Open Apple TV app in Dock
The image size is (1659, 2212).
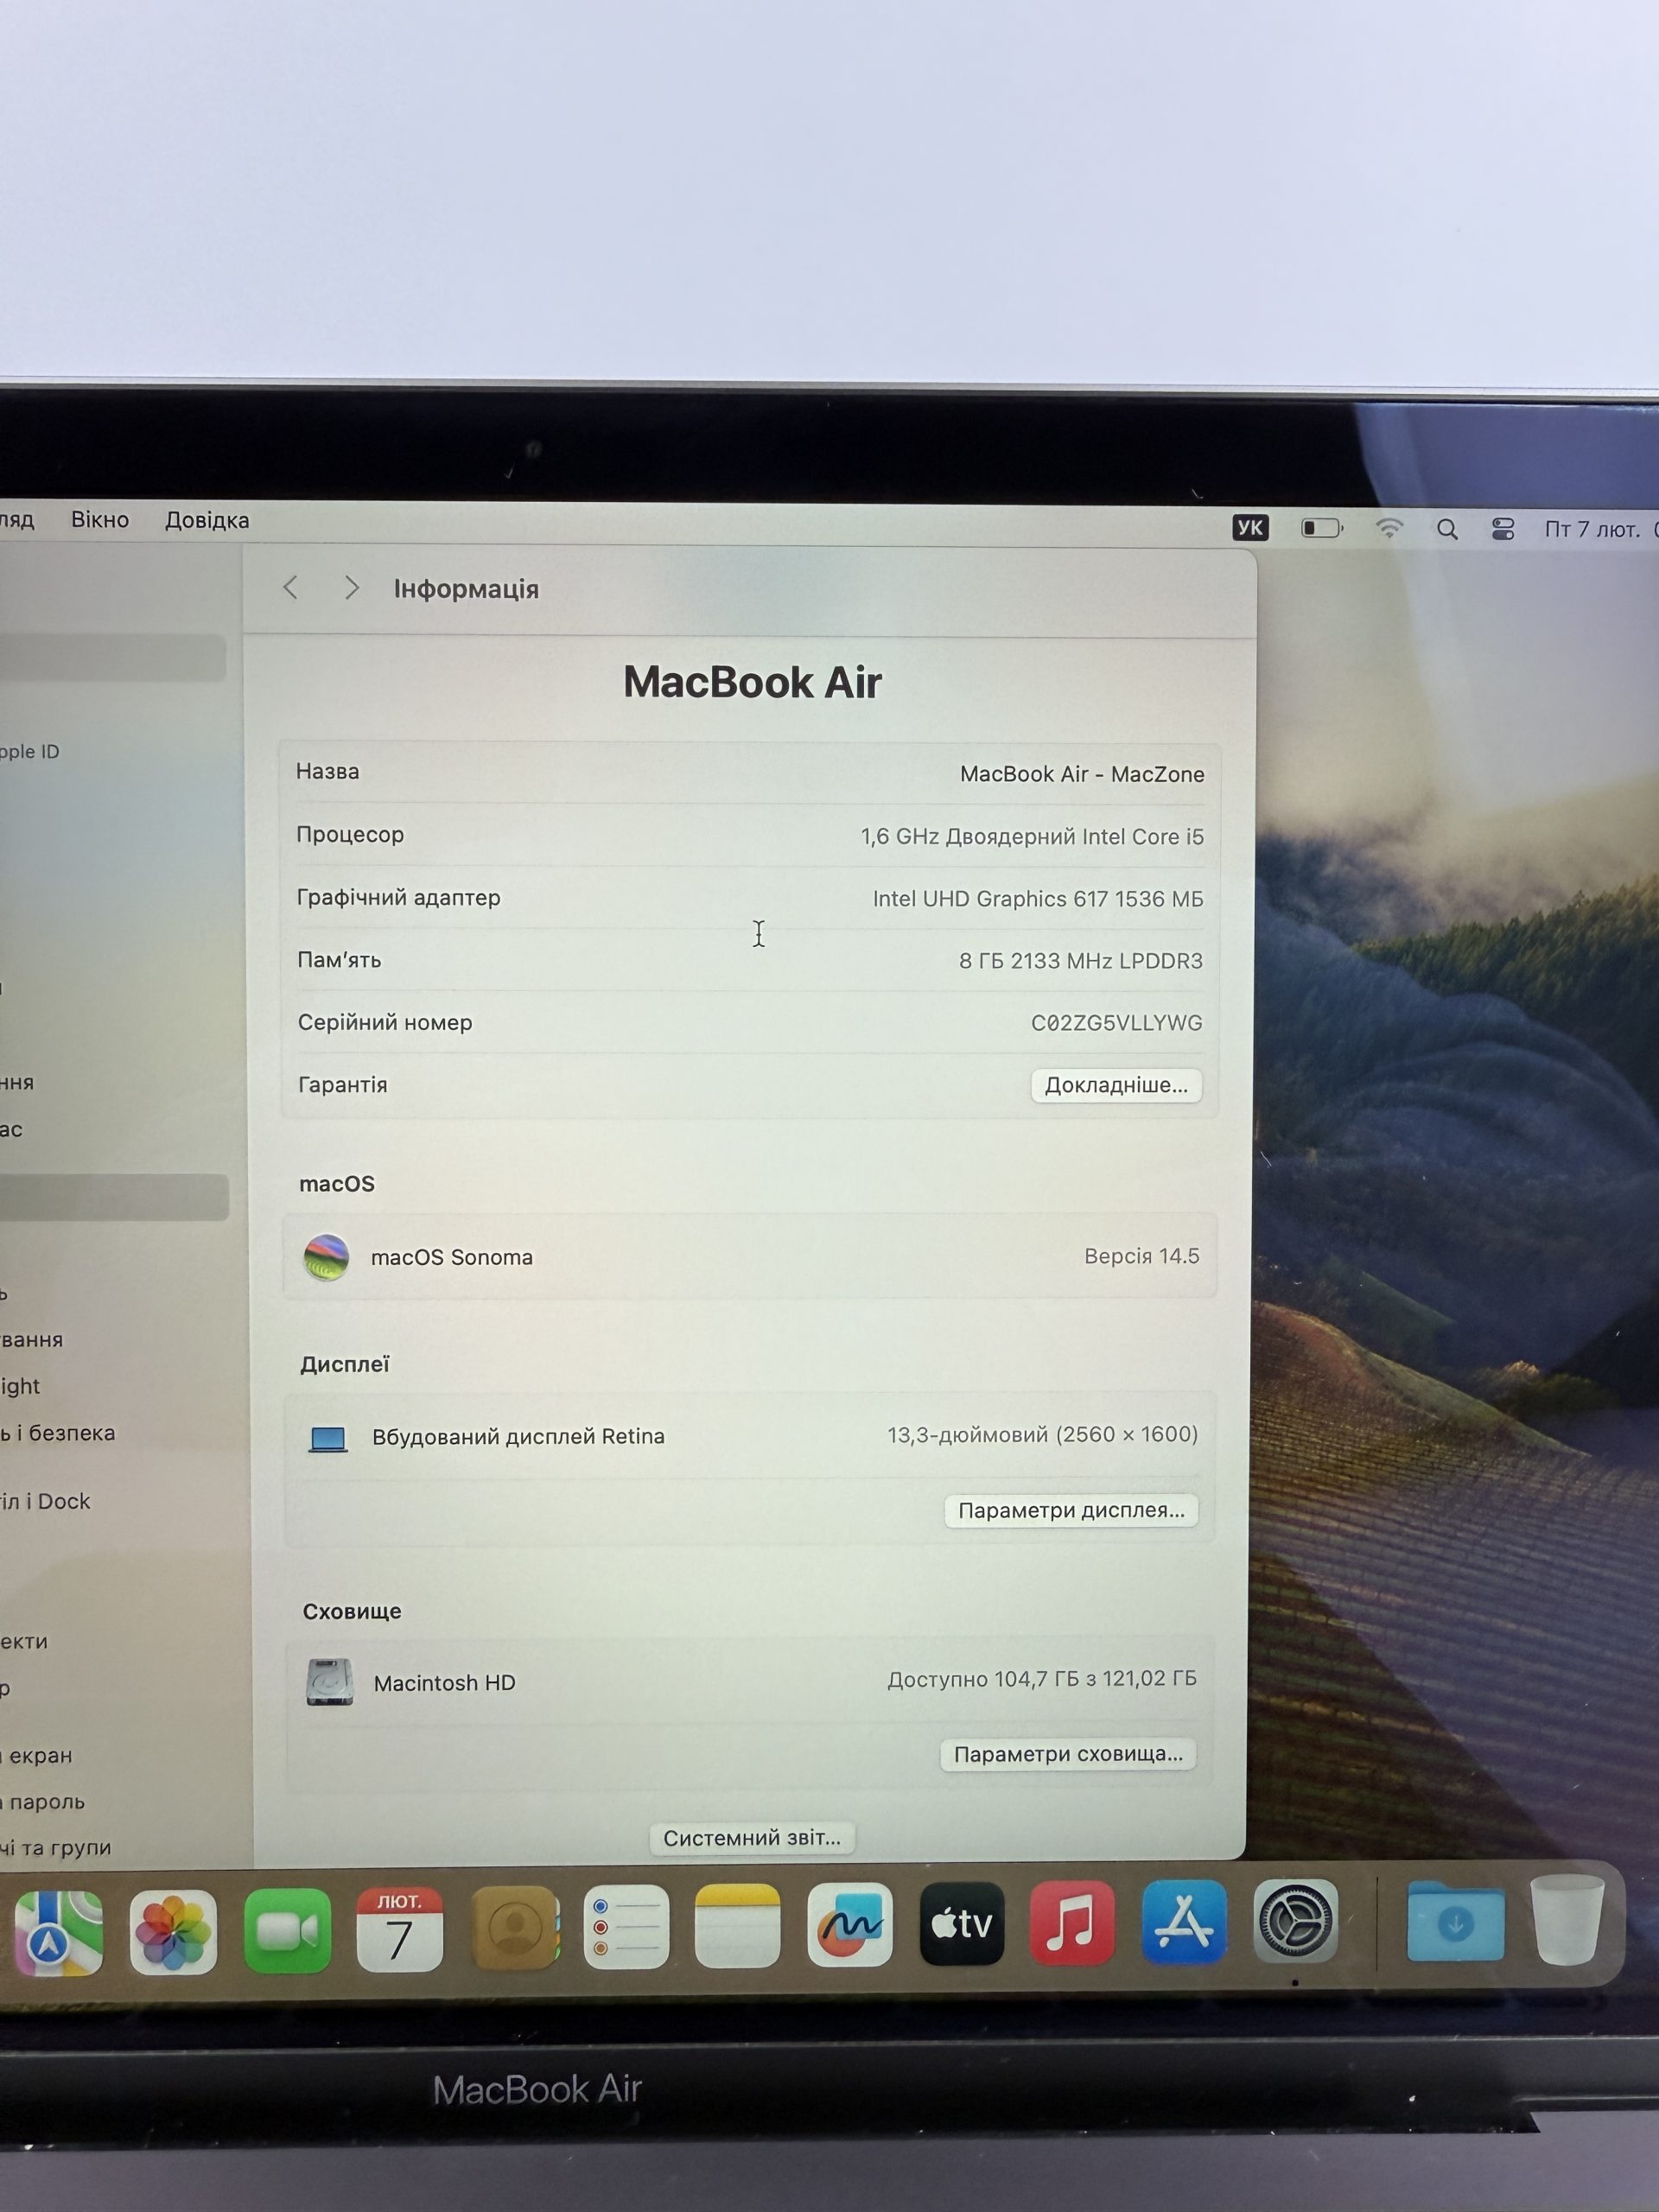962,1924
